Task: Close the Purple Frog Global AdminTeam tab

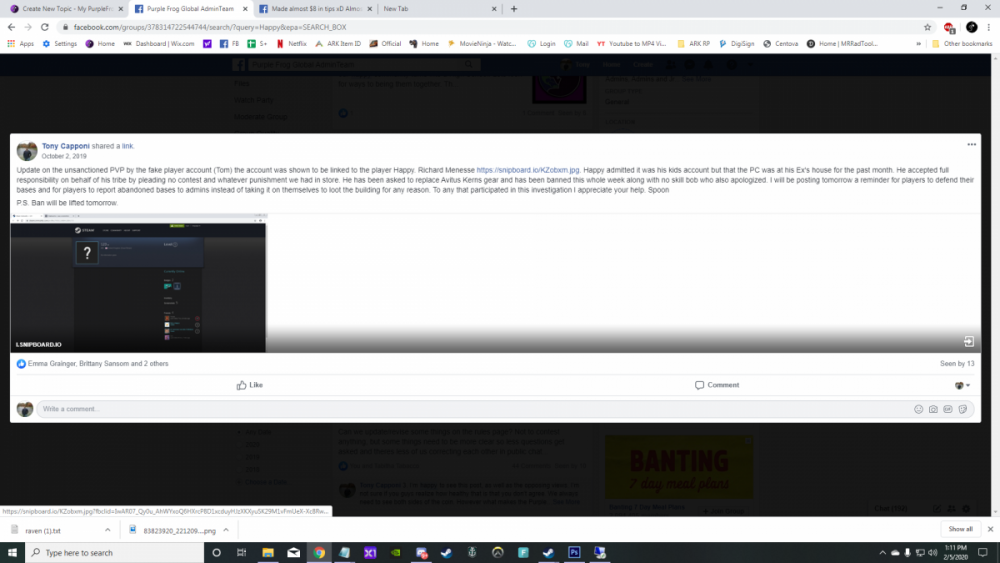Action: 245,9
